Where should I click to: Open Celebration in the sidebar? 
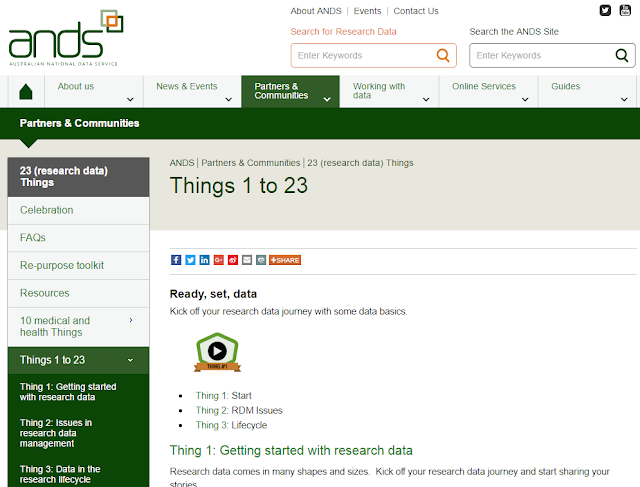(x=78, y=210)
